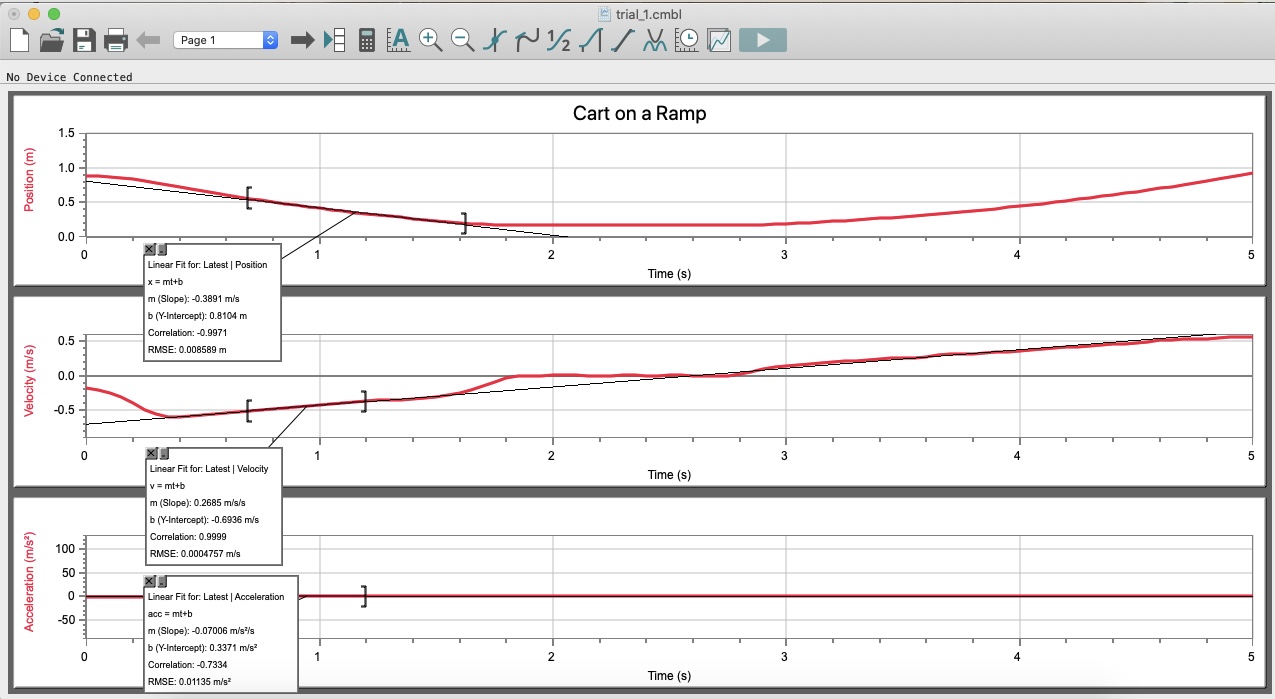Click options button beside Velocity fit close
This screenshot has width=1275, height=699.
[x=163, y=454]
